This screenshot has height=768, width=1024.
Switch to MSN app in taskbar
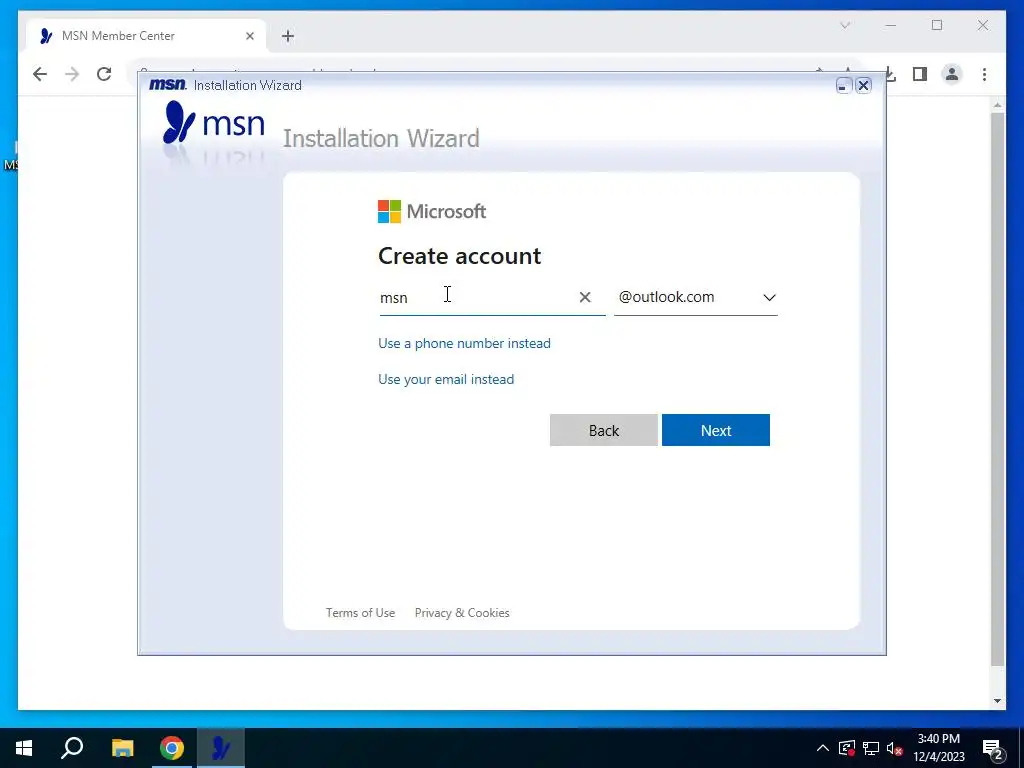221,748
